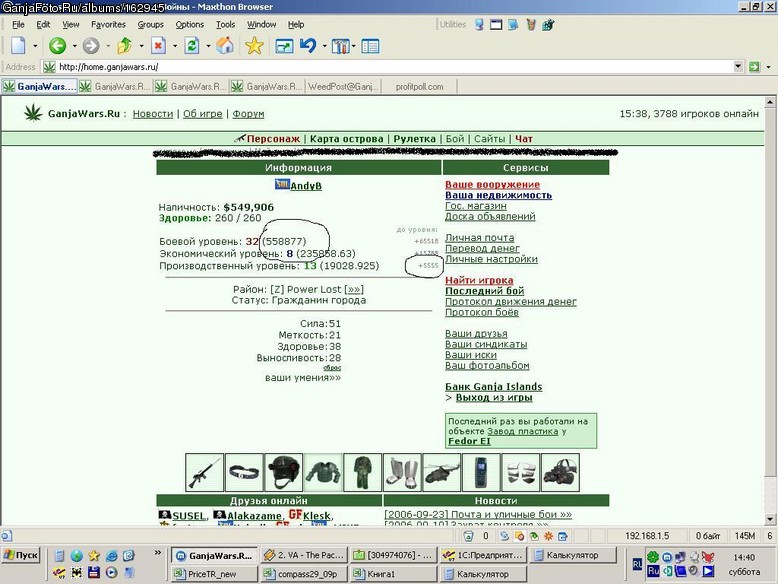Viewport: 778px width, 584px height.
Task: Switch to the WeedPost@Ganj... tab
Action: click(x=343, y=86)
